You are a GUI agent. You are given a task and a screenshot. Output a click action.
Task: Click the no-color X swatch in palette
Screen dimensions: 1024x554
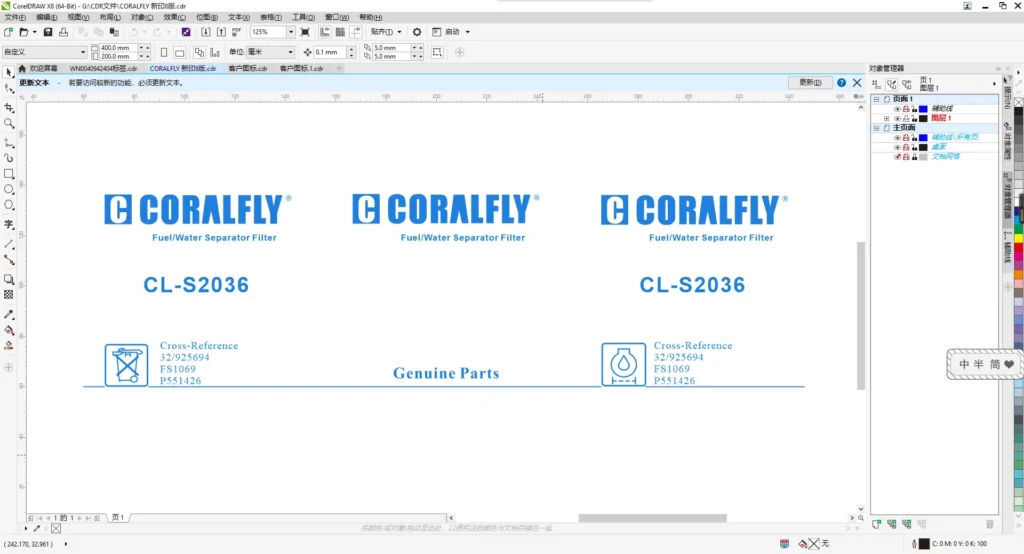[1019, 102]
